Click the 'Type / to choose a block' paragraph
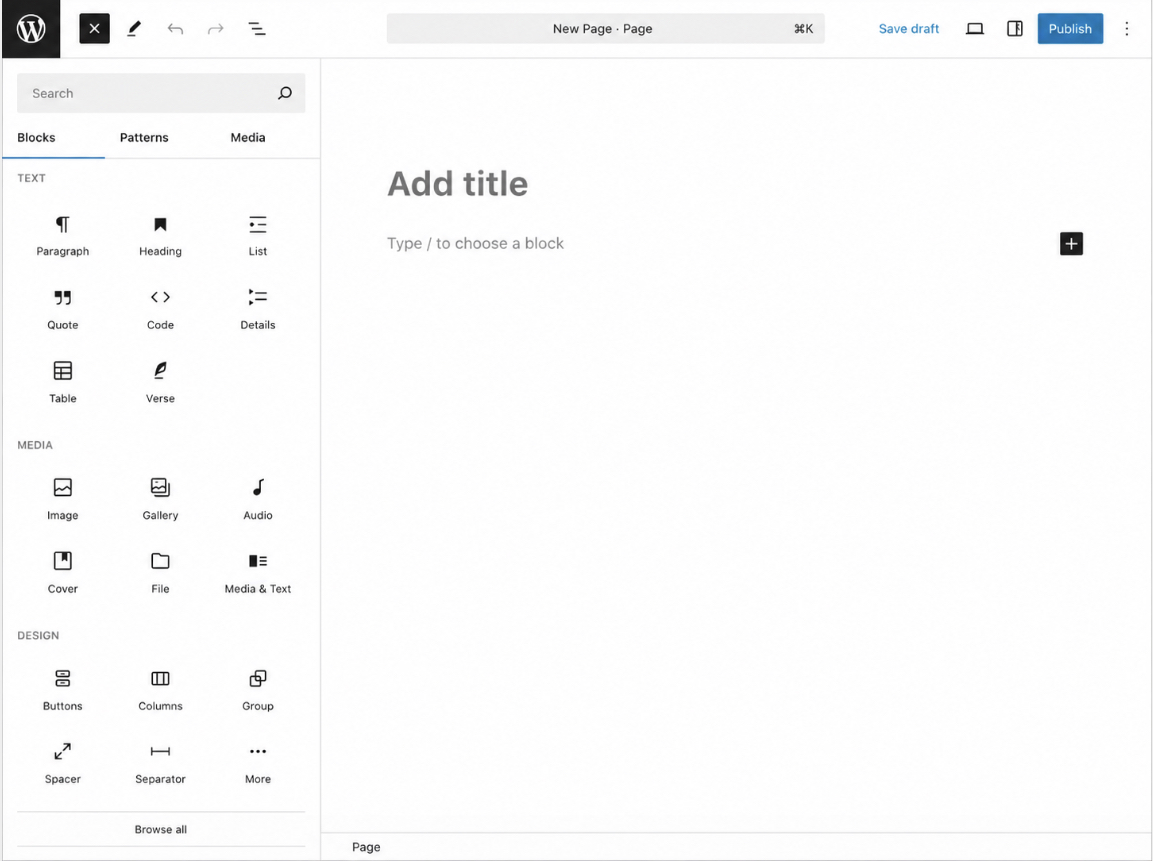Image resolution: width=1153 pixels, height=861 pixels. (475, 243)
